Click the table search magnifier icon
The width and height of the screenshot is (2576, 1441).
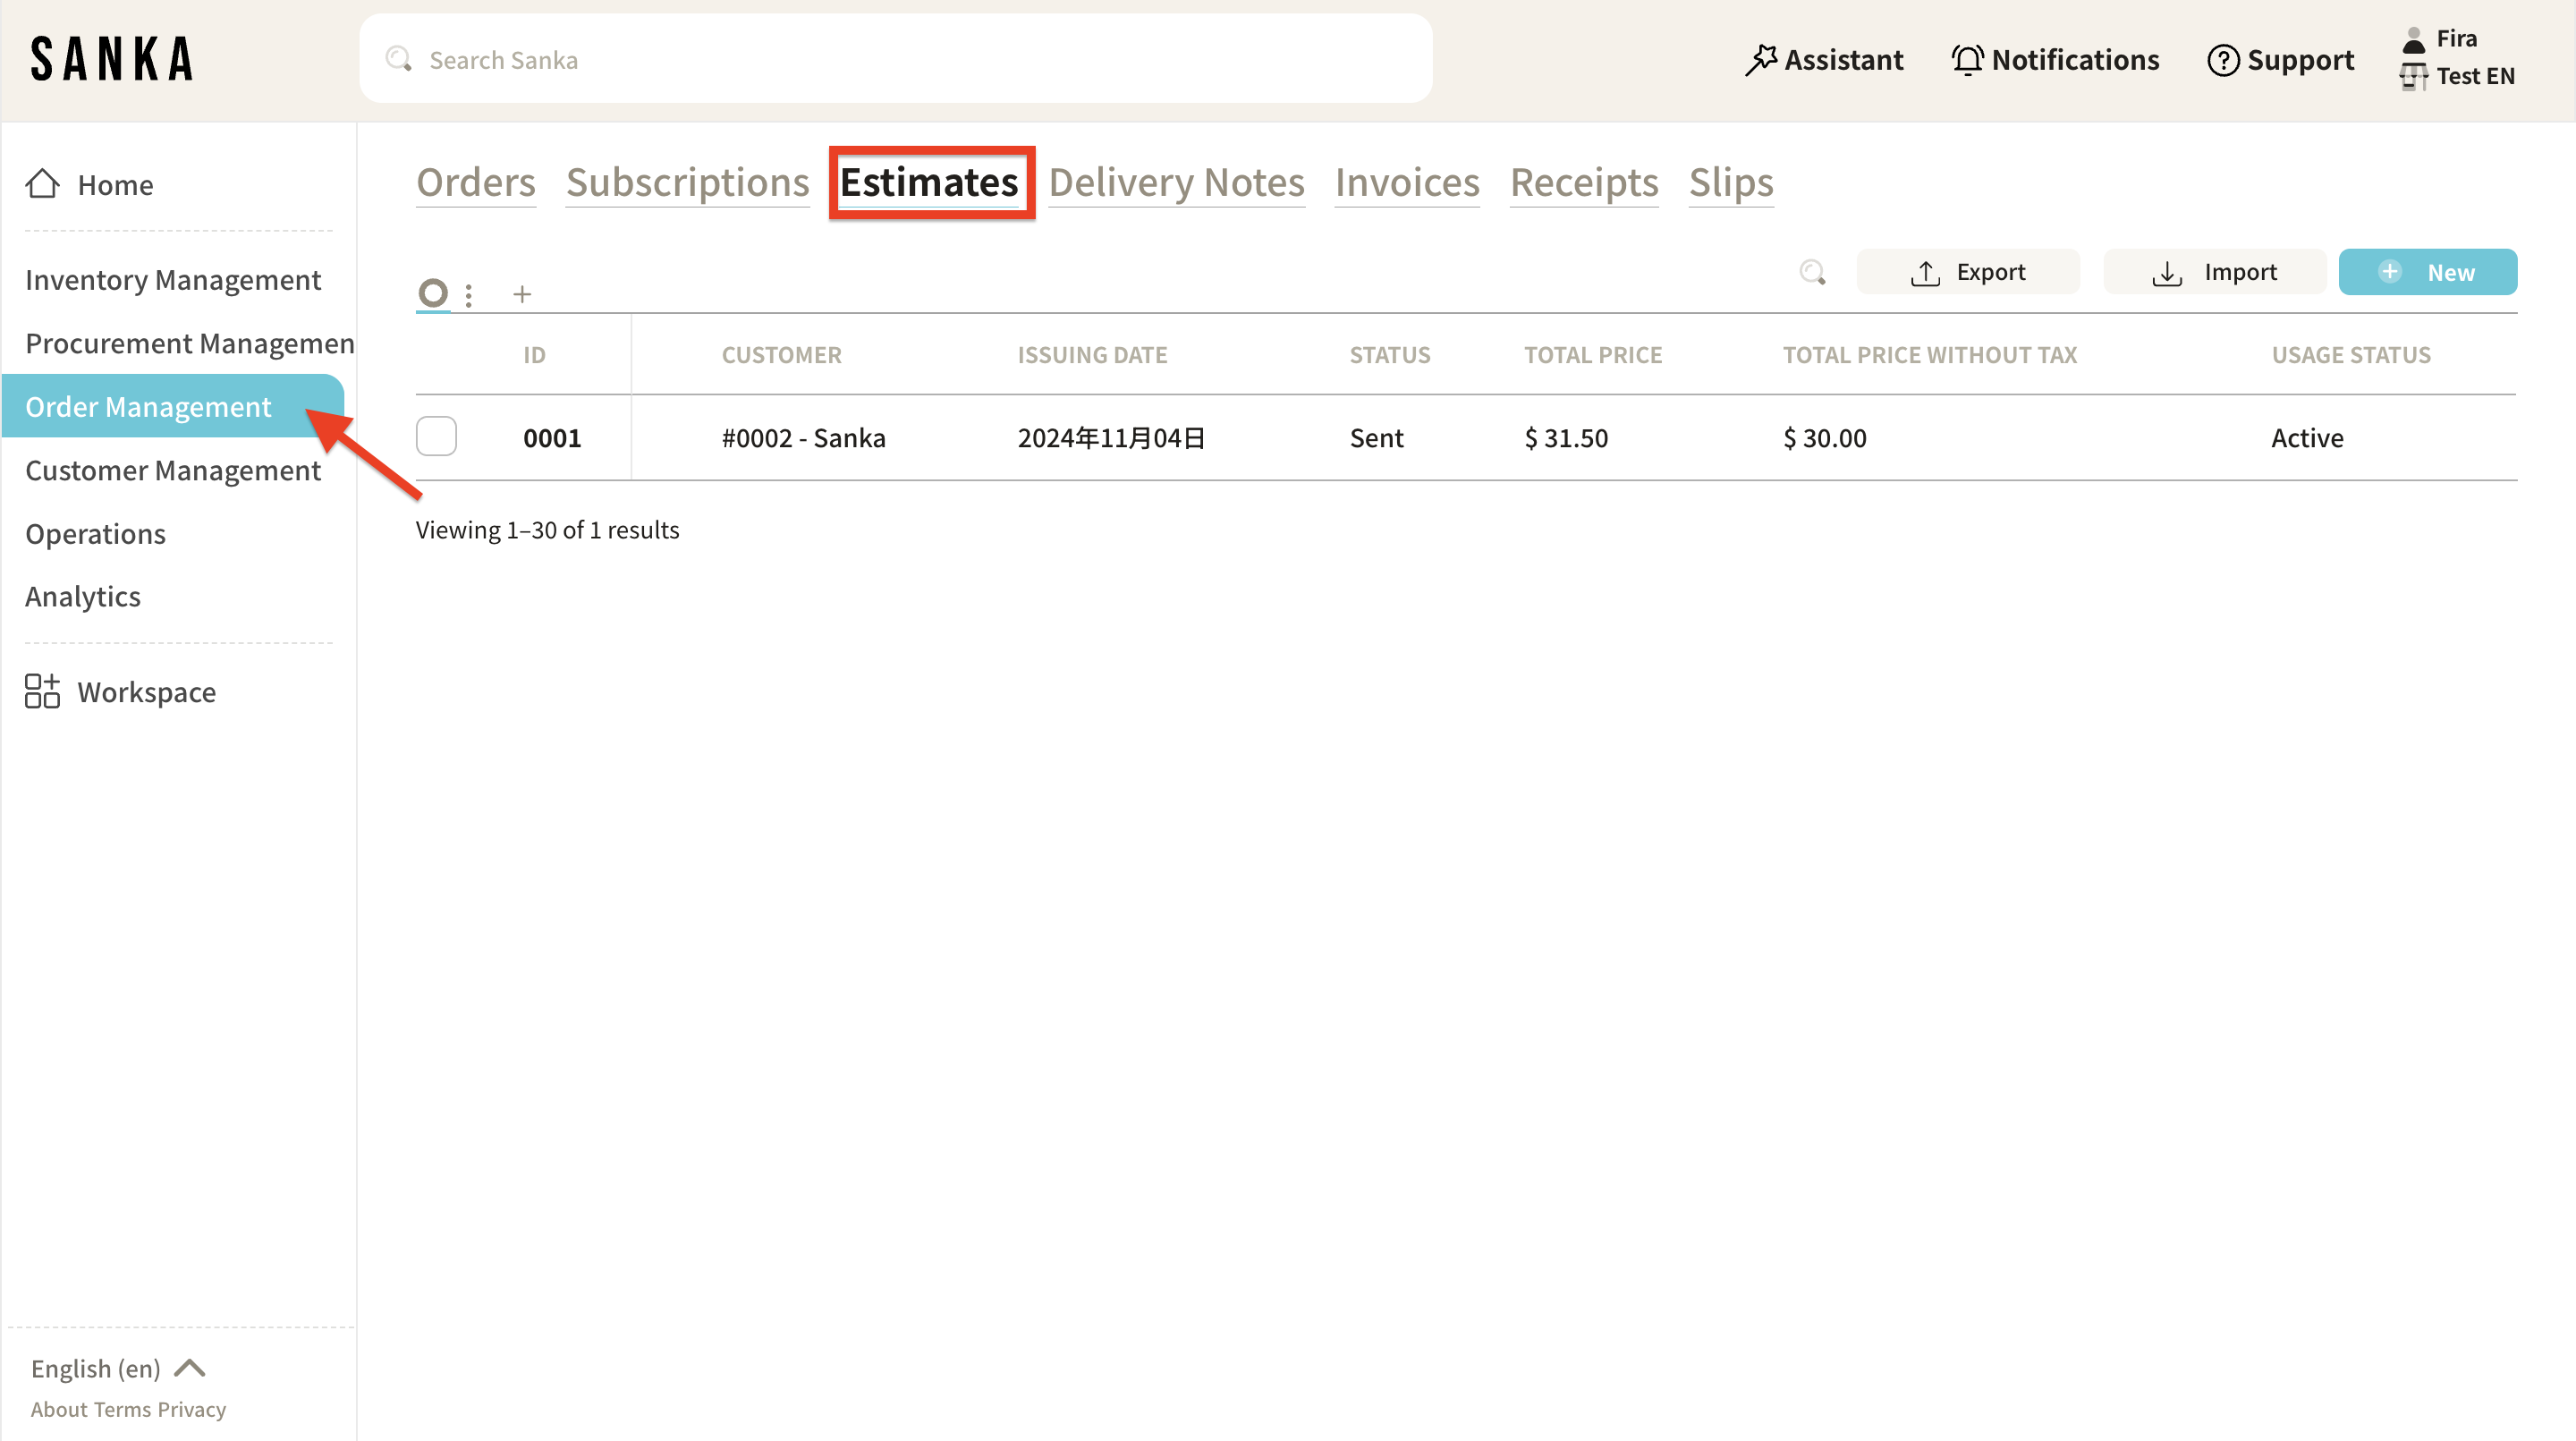(x=1812, y=272)
